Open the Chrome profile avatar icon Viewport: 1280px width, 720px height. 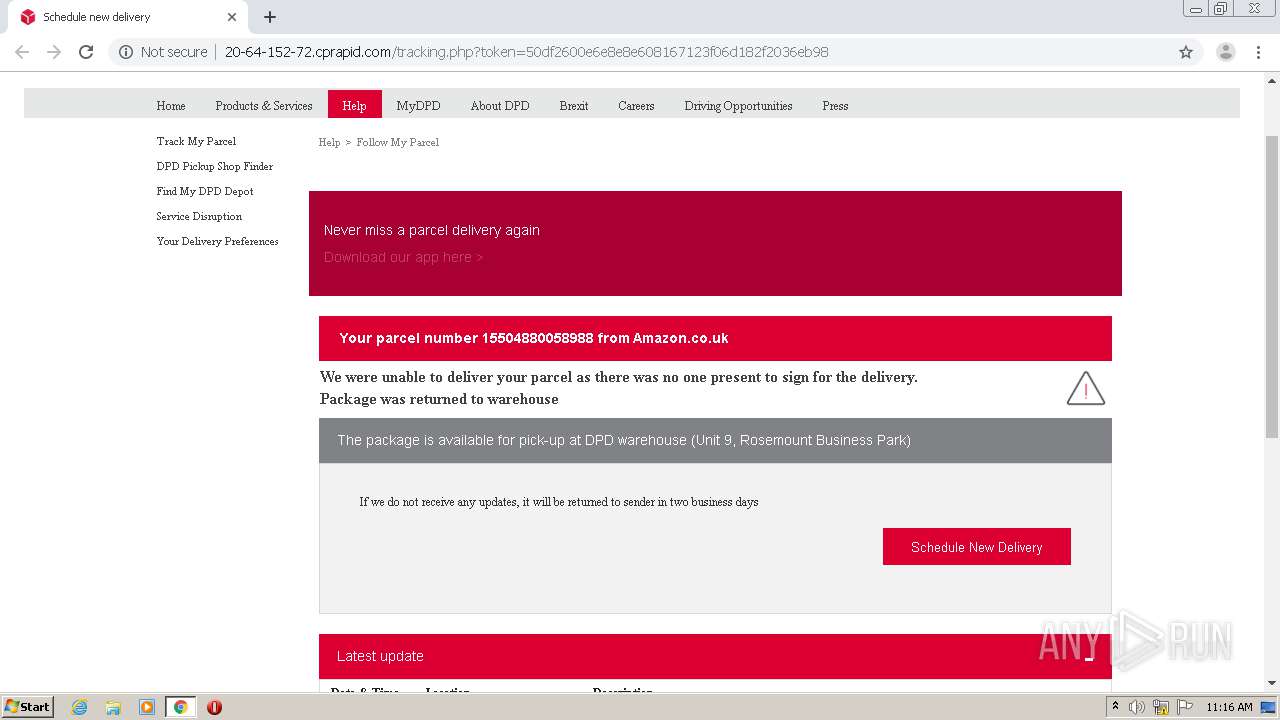coord(1225,52)
